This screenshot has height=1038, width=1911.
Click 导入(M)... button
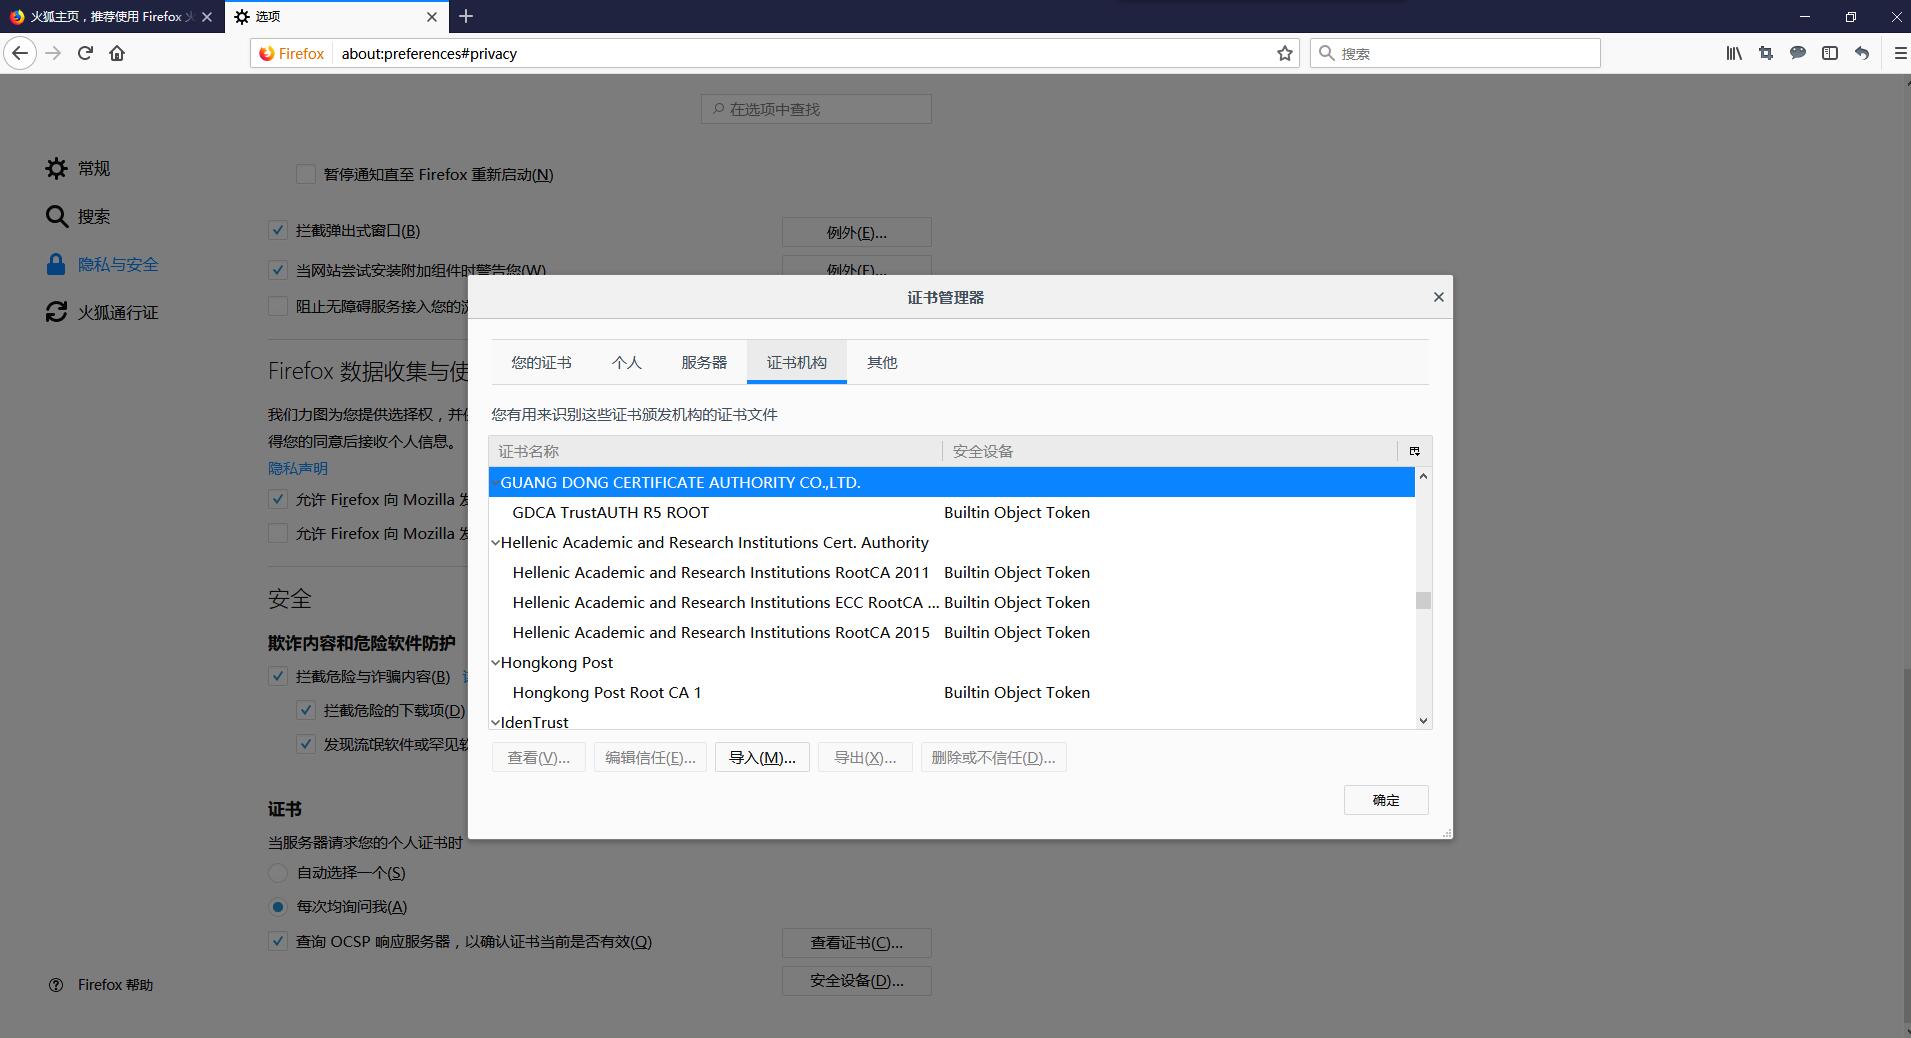tap(762, 757)
